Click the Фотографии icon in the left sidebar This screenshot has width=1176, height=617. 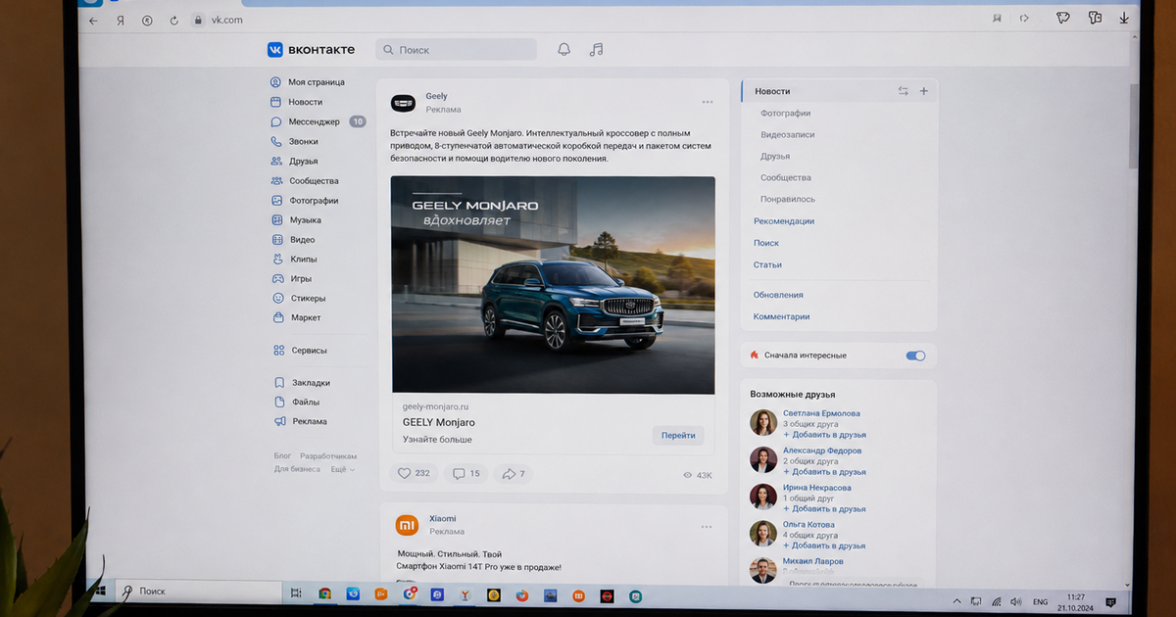[x=277, y=200]
